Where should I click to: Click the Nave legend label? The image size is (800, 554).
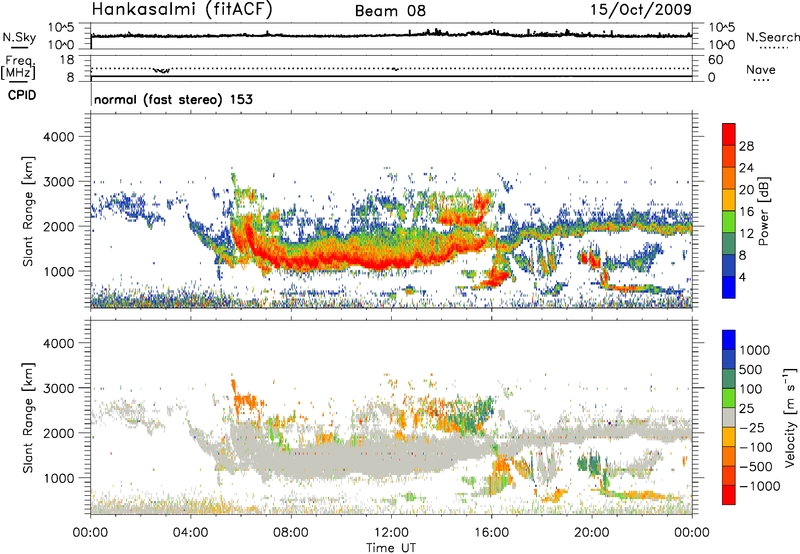tap(761, 70)
